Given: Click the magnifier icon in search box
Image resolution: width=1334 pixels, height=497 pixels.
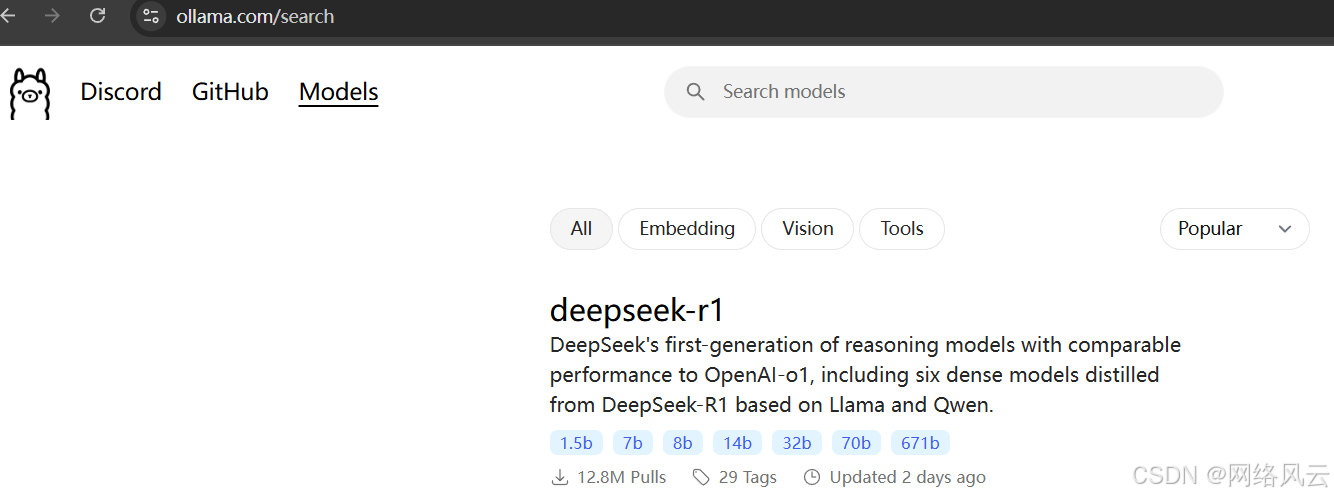Looking at the screenshot, I should point(695,92).
